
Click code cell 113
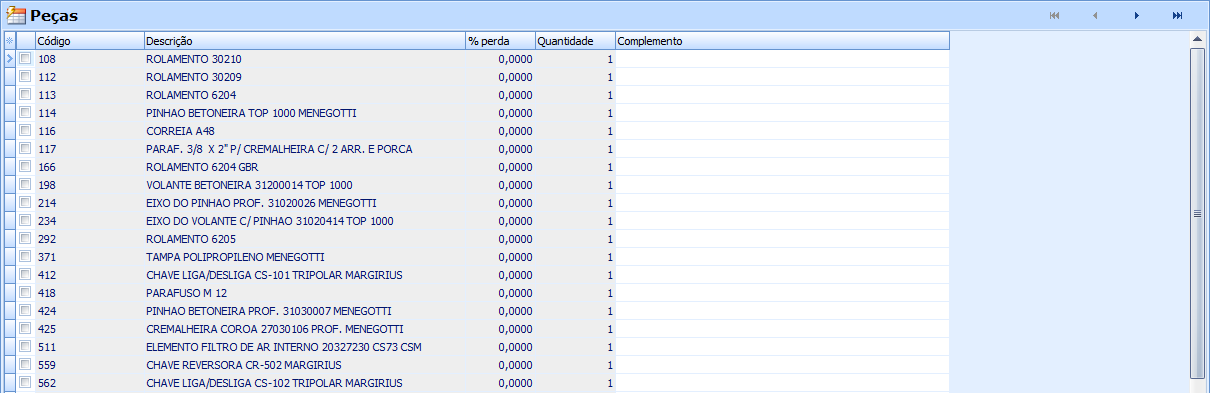(x=89, y=95)
